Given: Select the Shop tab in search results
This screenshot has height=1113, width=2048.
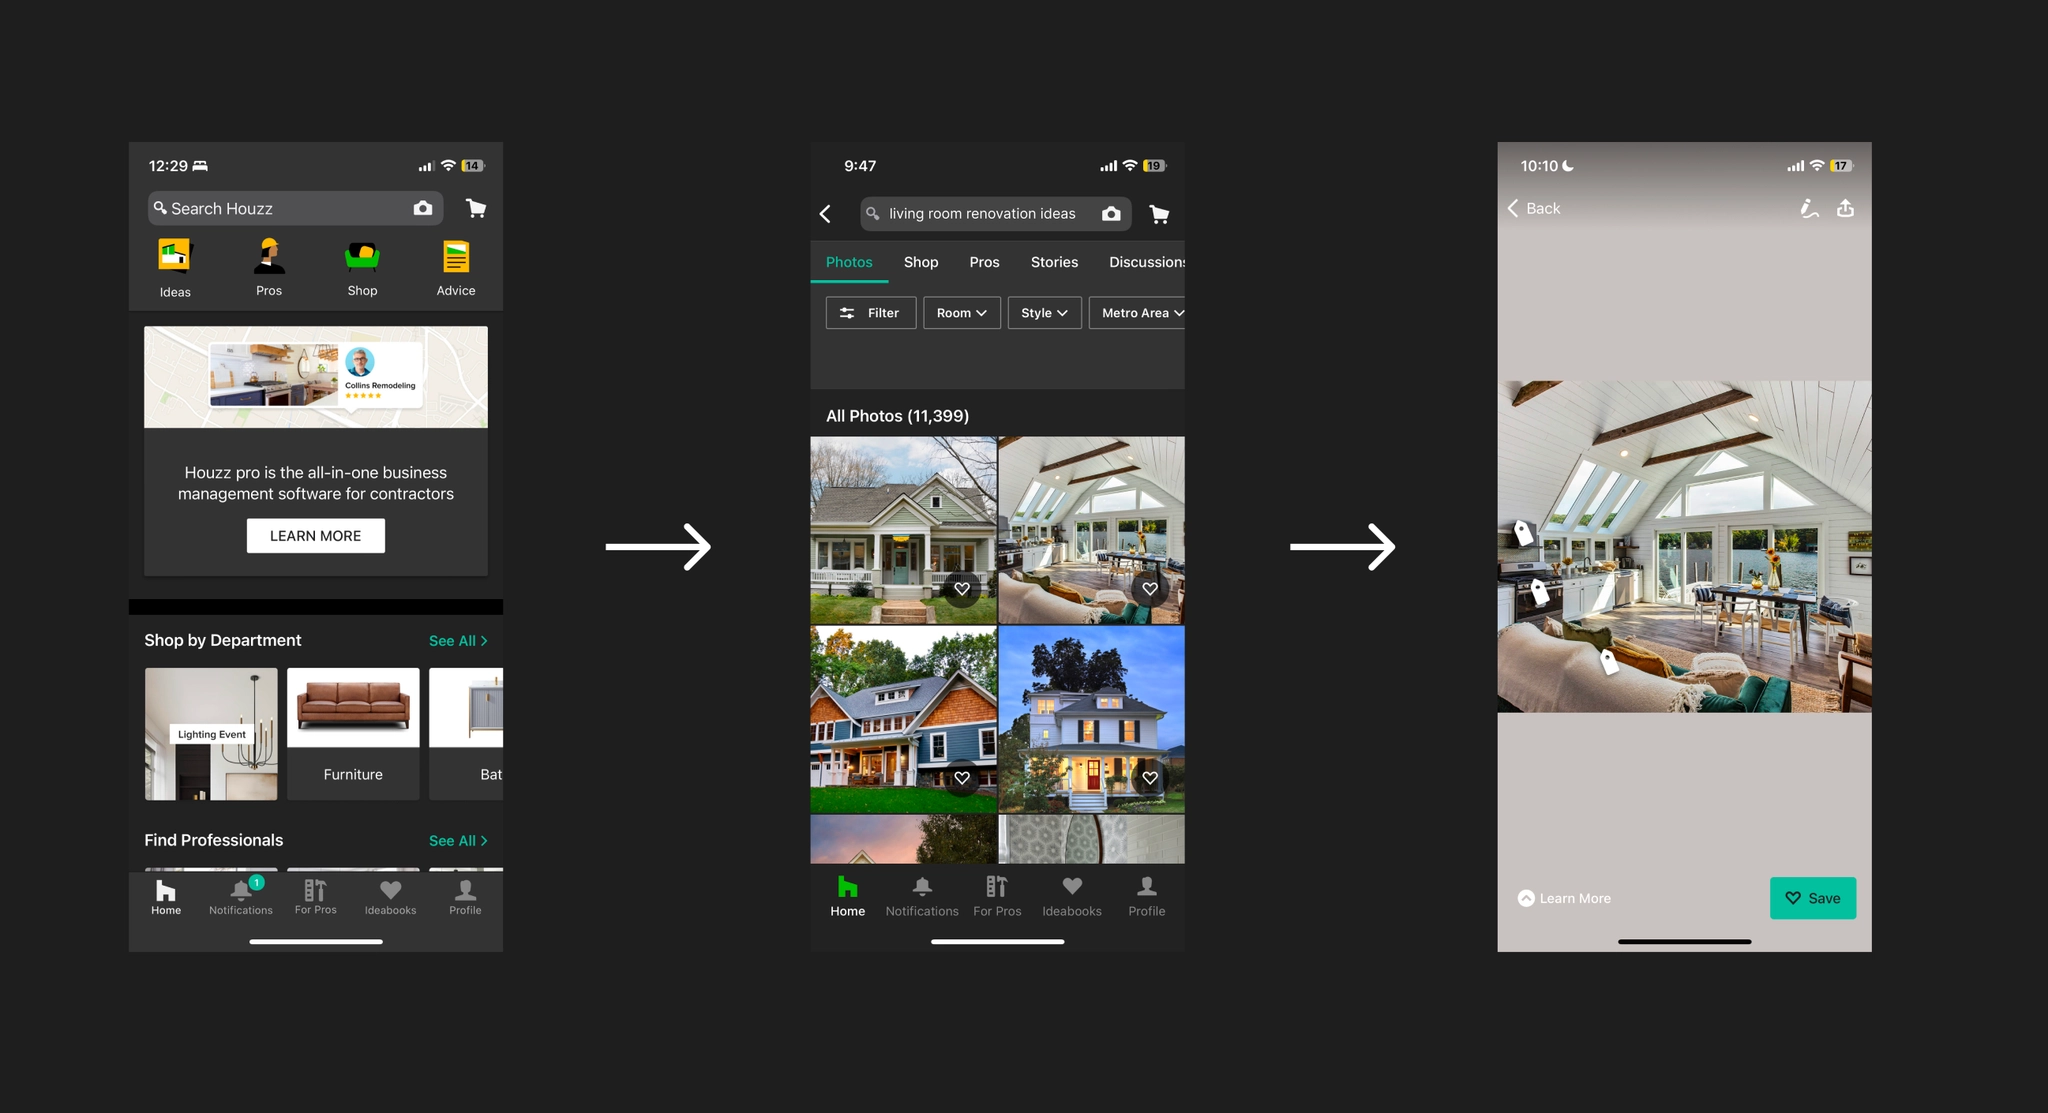Looking at the screenshot, I should (x=921, y=262).
